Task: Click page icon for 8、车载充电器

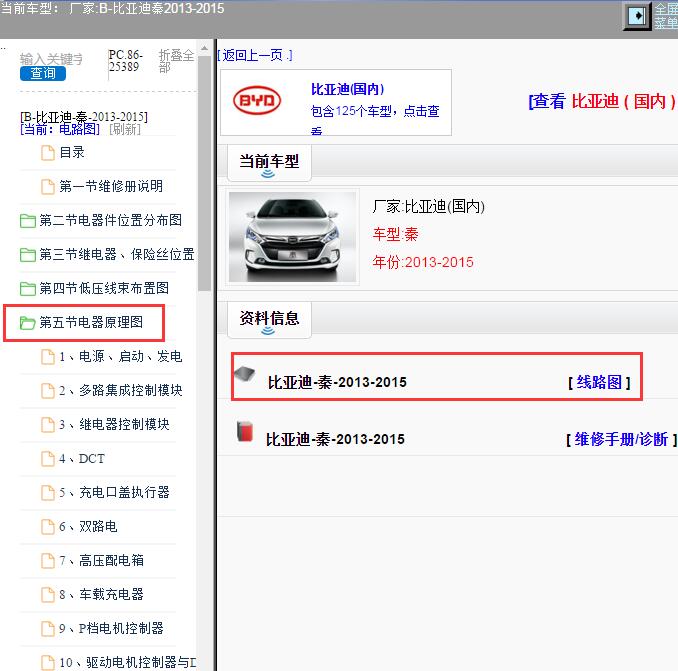Action: 48,594
